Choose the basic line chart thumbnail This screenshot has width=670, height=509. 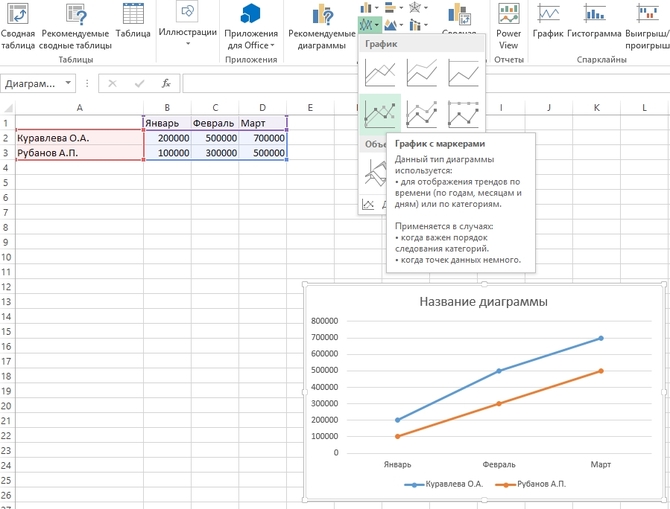(x=379, y=72)
